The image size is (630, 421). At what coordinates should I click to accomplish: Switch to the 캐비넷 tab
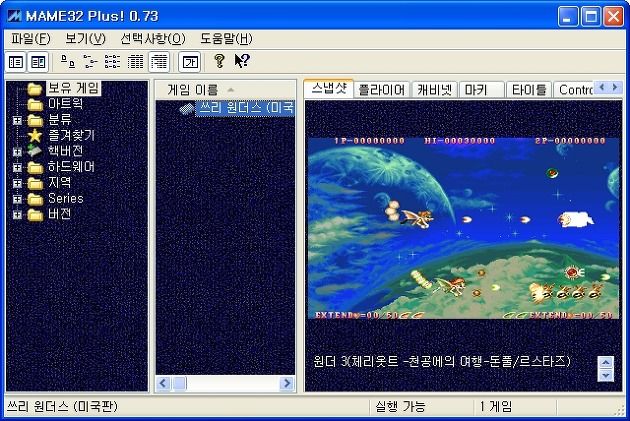pos(434,90)
